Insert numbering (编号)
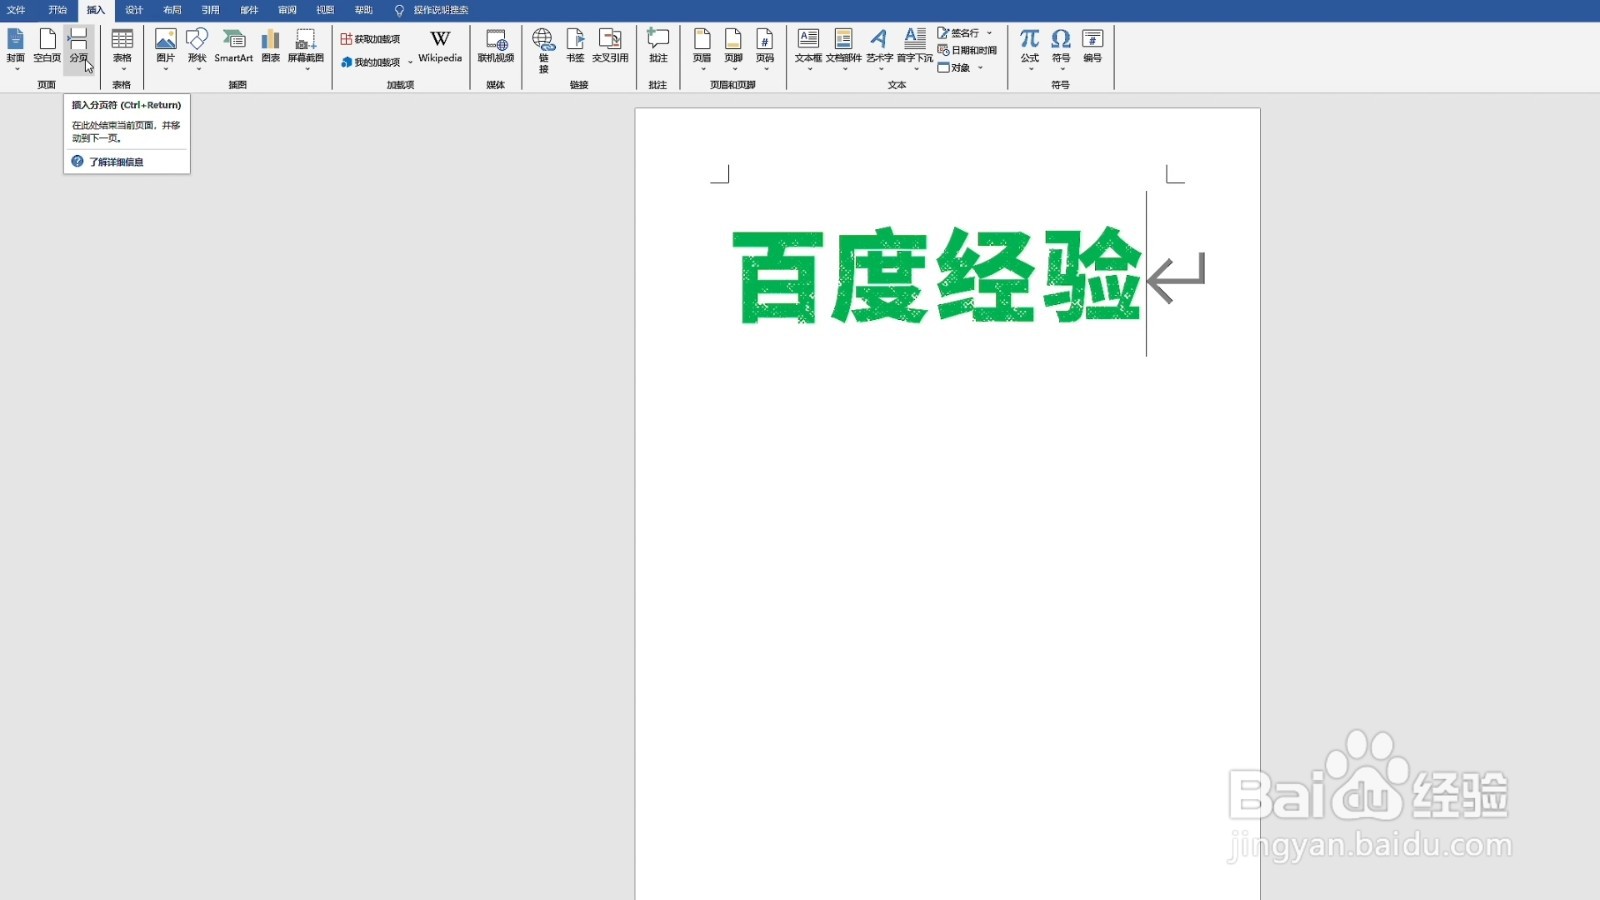This screenshot has height=900, width=1600. point(1093,46)
